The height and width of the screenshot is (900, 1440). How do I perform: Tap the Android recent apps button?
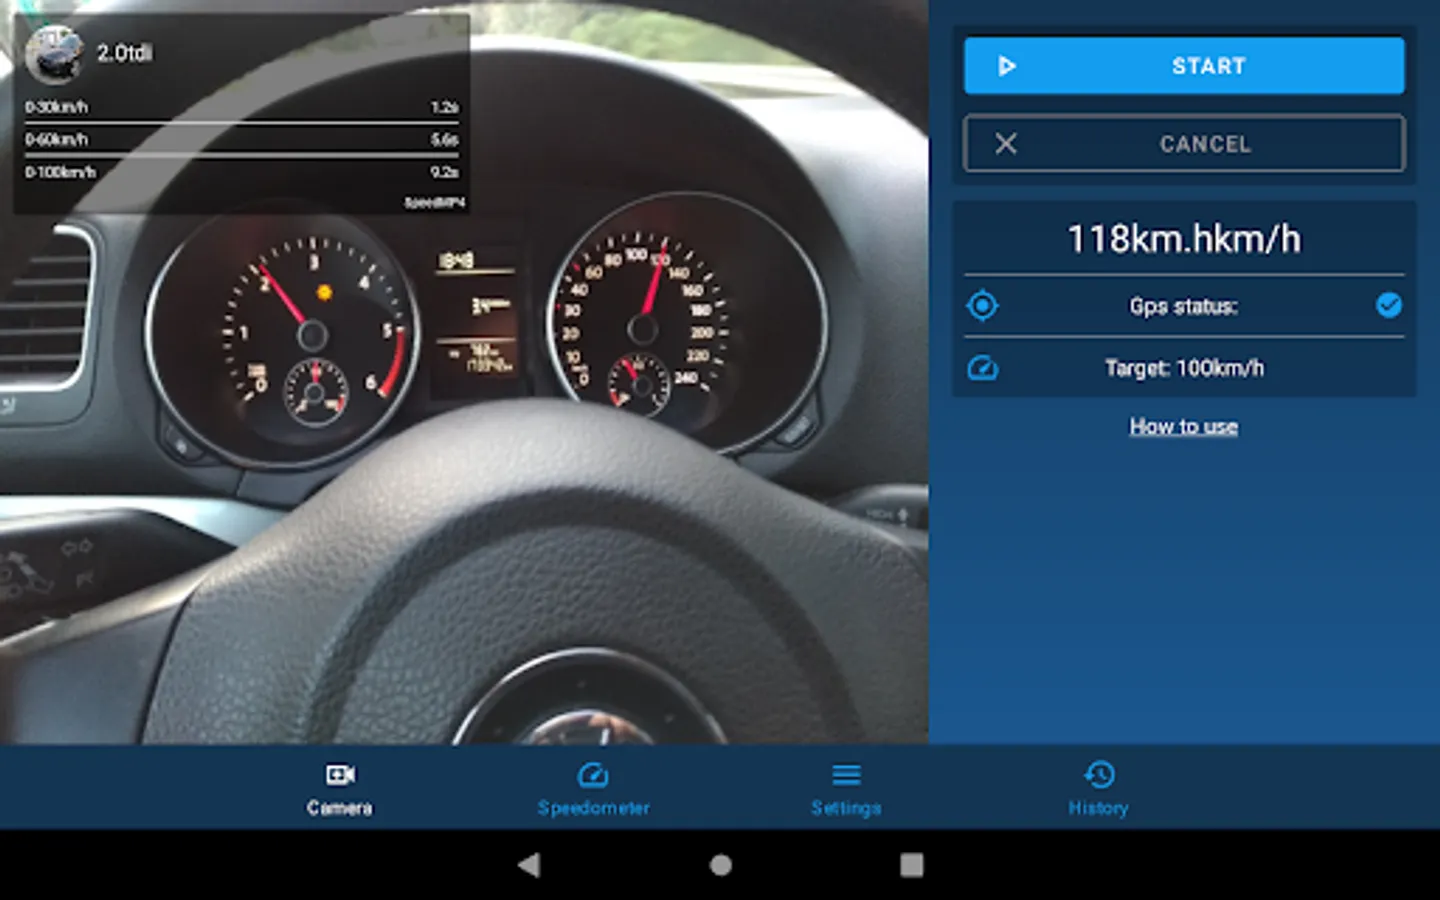(911, 865)
